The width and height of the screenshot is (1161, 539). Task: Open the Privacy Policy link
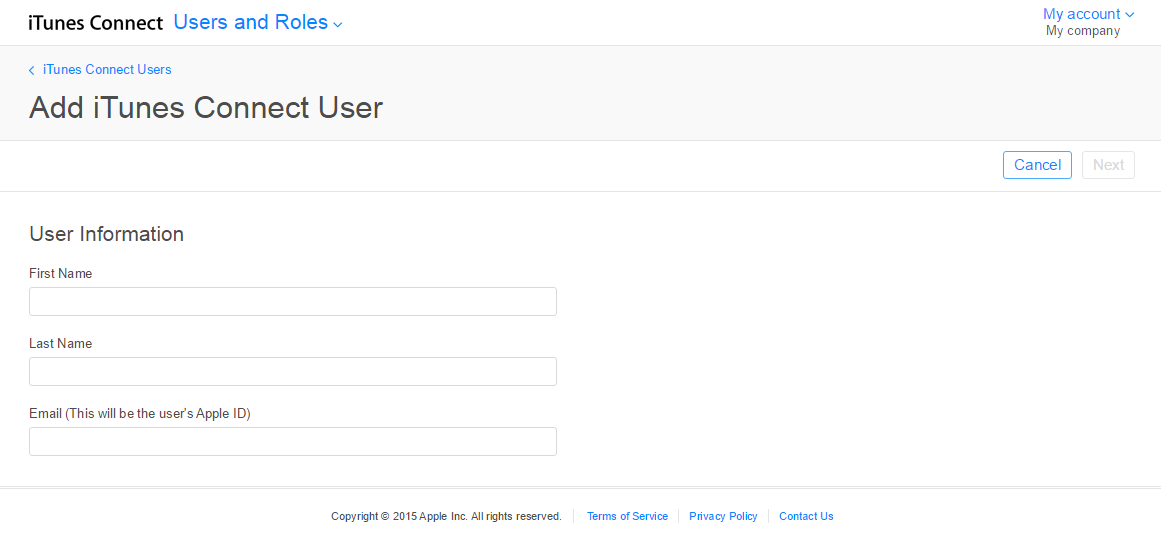pos(723,517)
